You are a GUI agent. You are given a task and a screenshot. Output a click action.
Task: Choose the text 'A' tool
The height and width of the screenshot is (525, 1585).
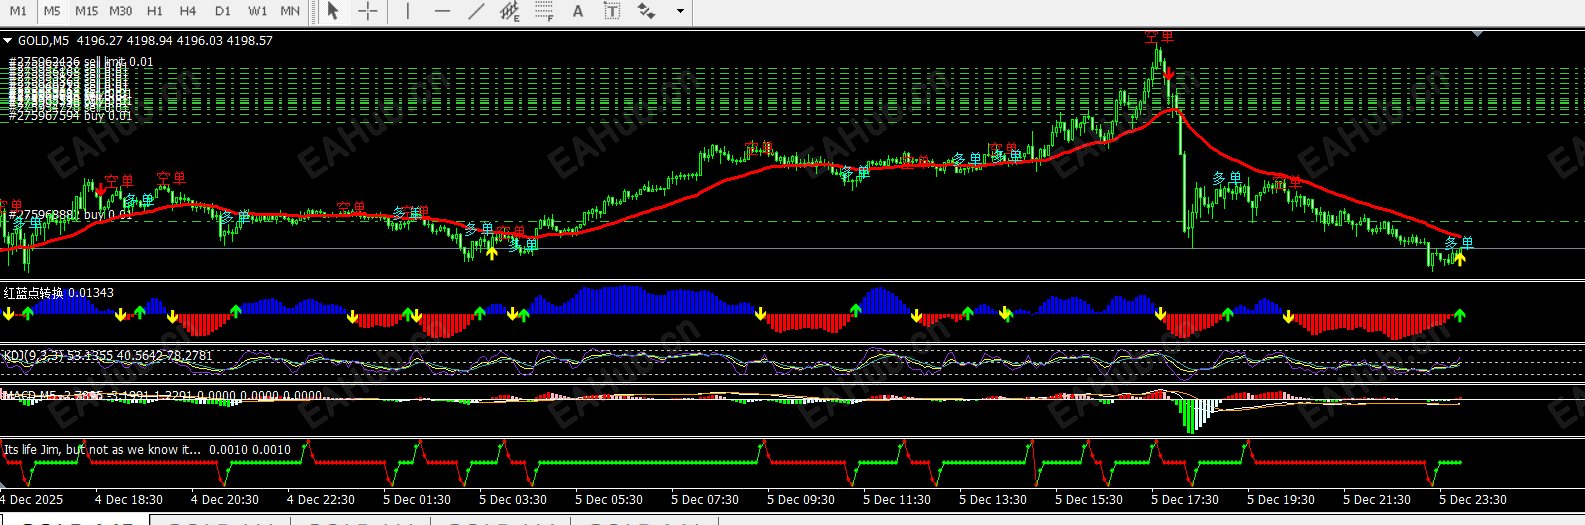(x=577, y=11)
